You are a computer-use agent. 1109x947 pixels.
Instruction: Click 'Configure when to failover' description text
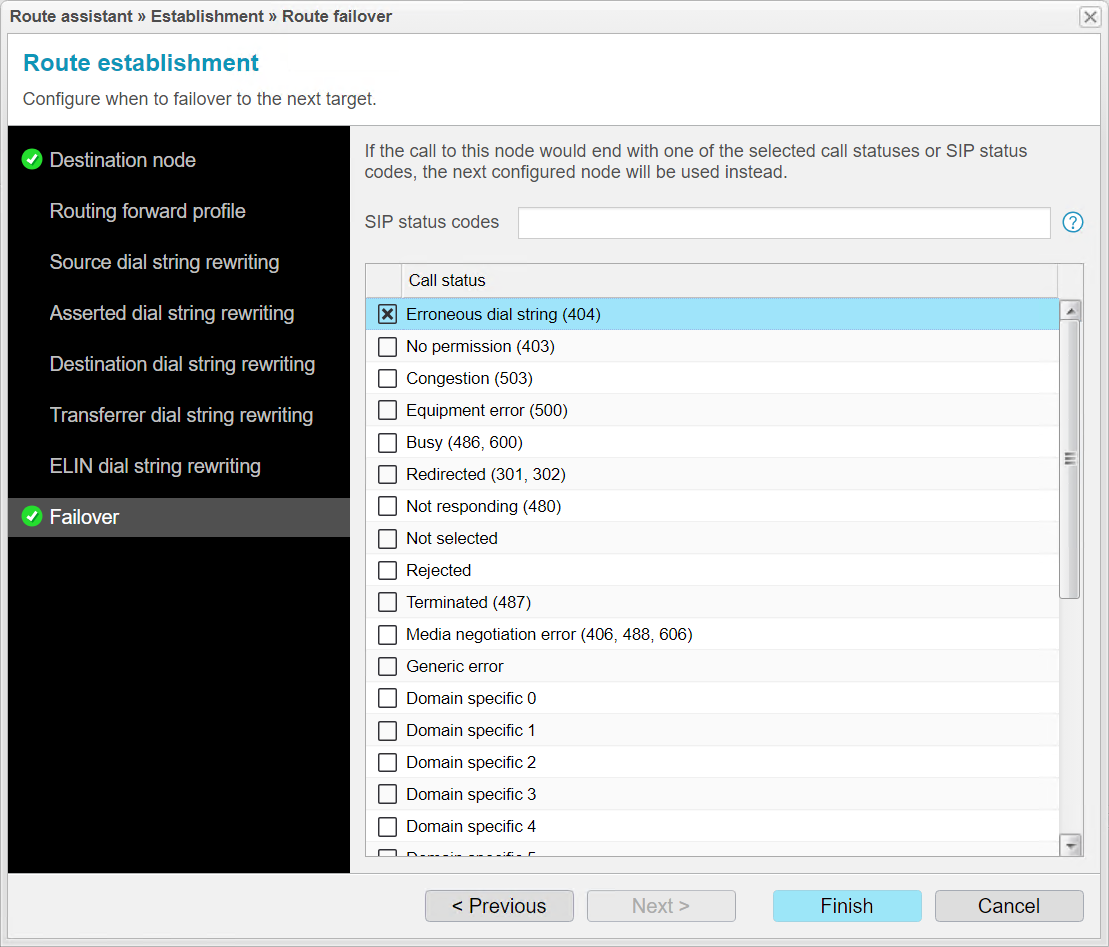pyautogui.click(x=199, y=99)
